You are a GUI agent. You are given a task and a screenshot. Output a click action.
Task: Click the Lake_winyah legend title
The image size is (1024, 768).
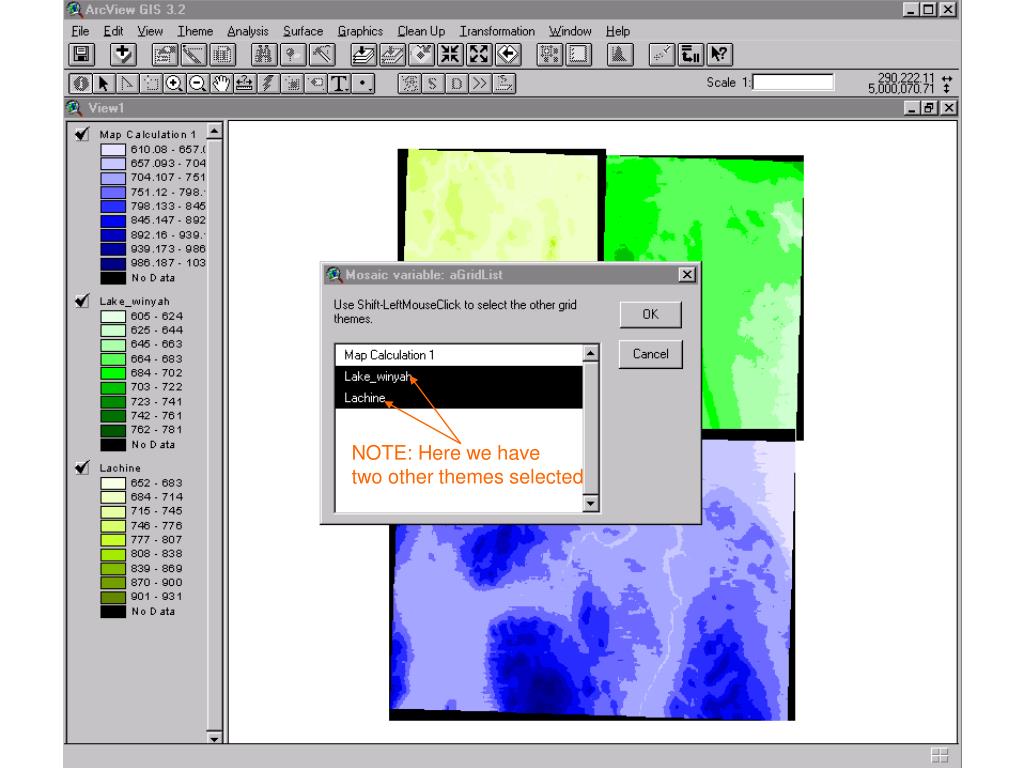coord(135,301)
